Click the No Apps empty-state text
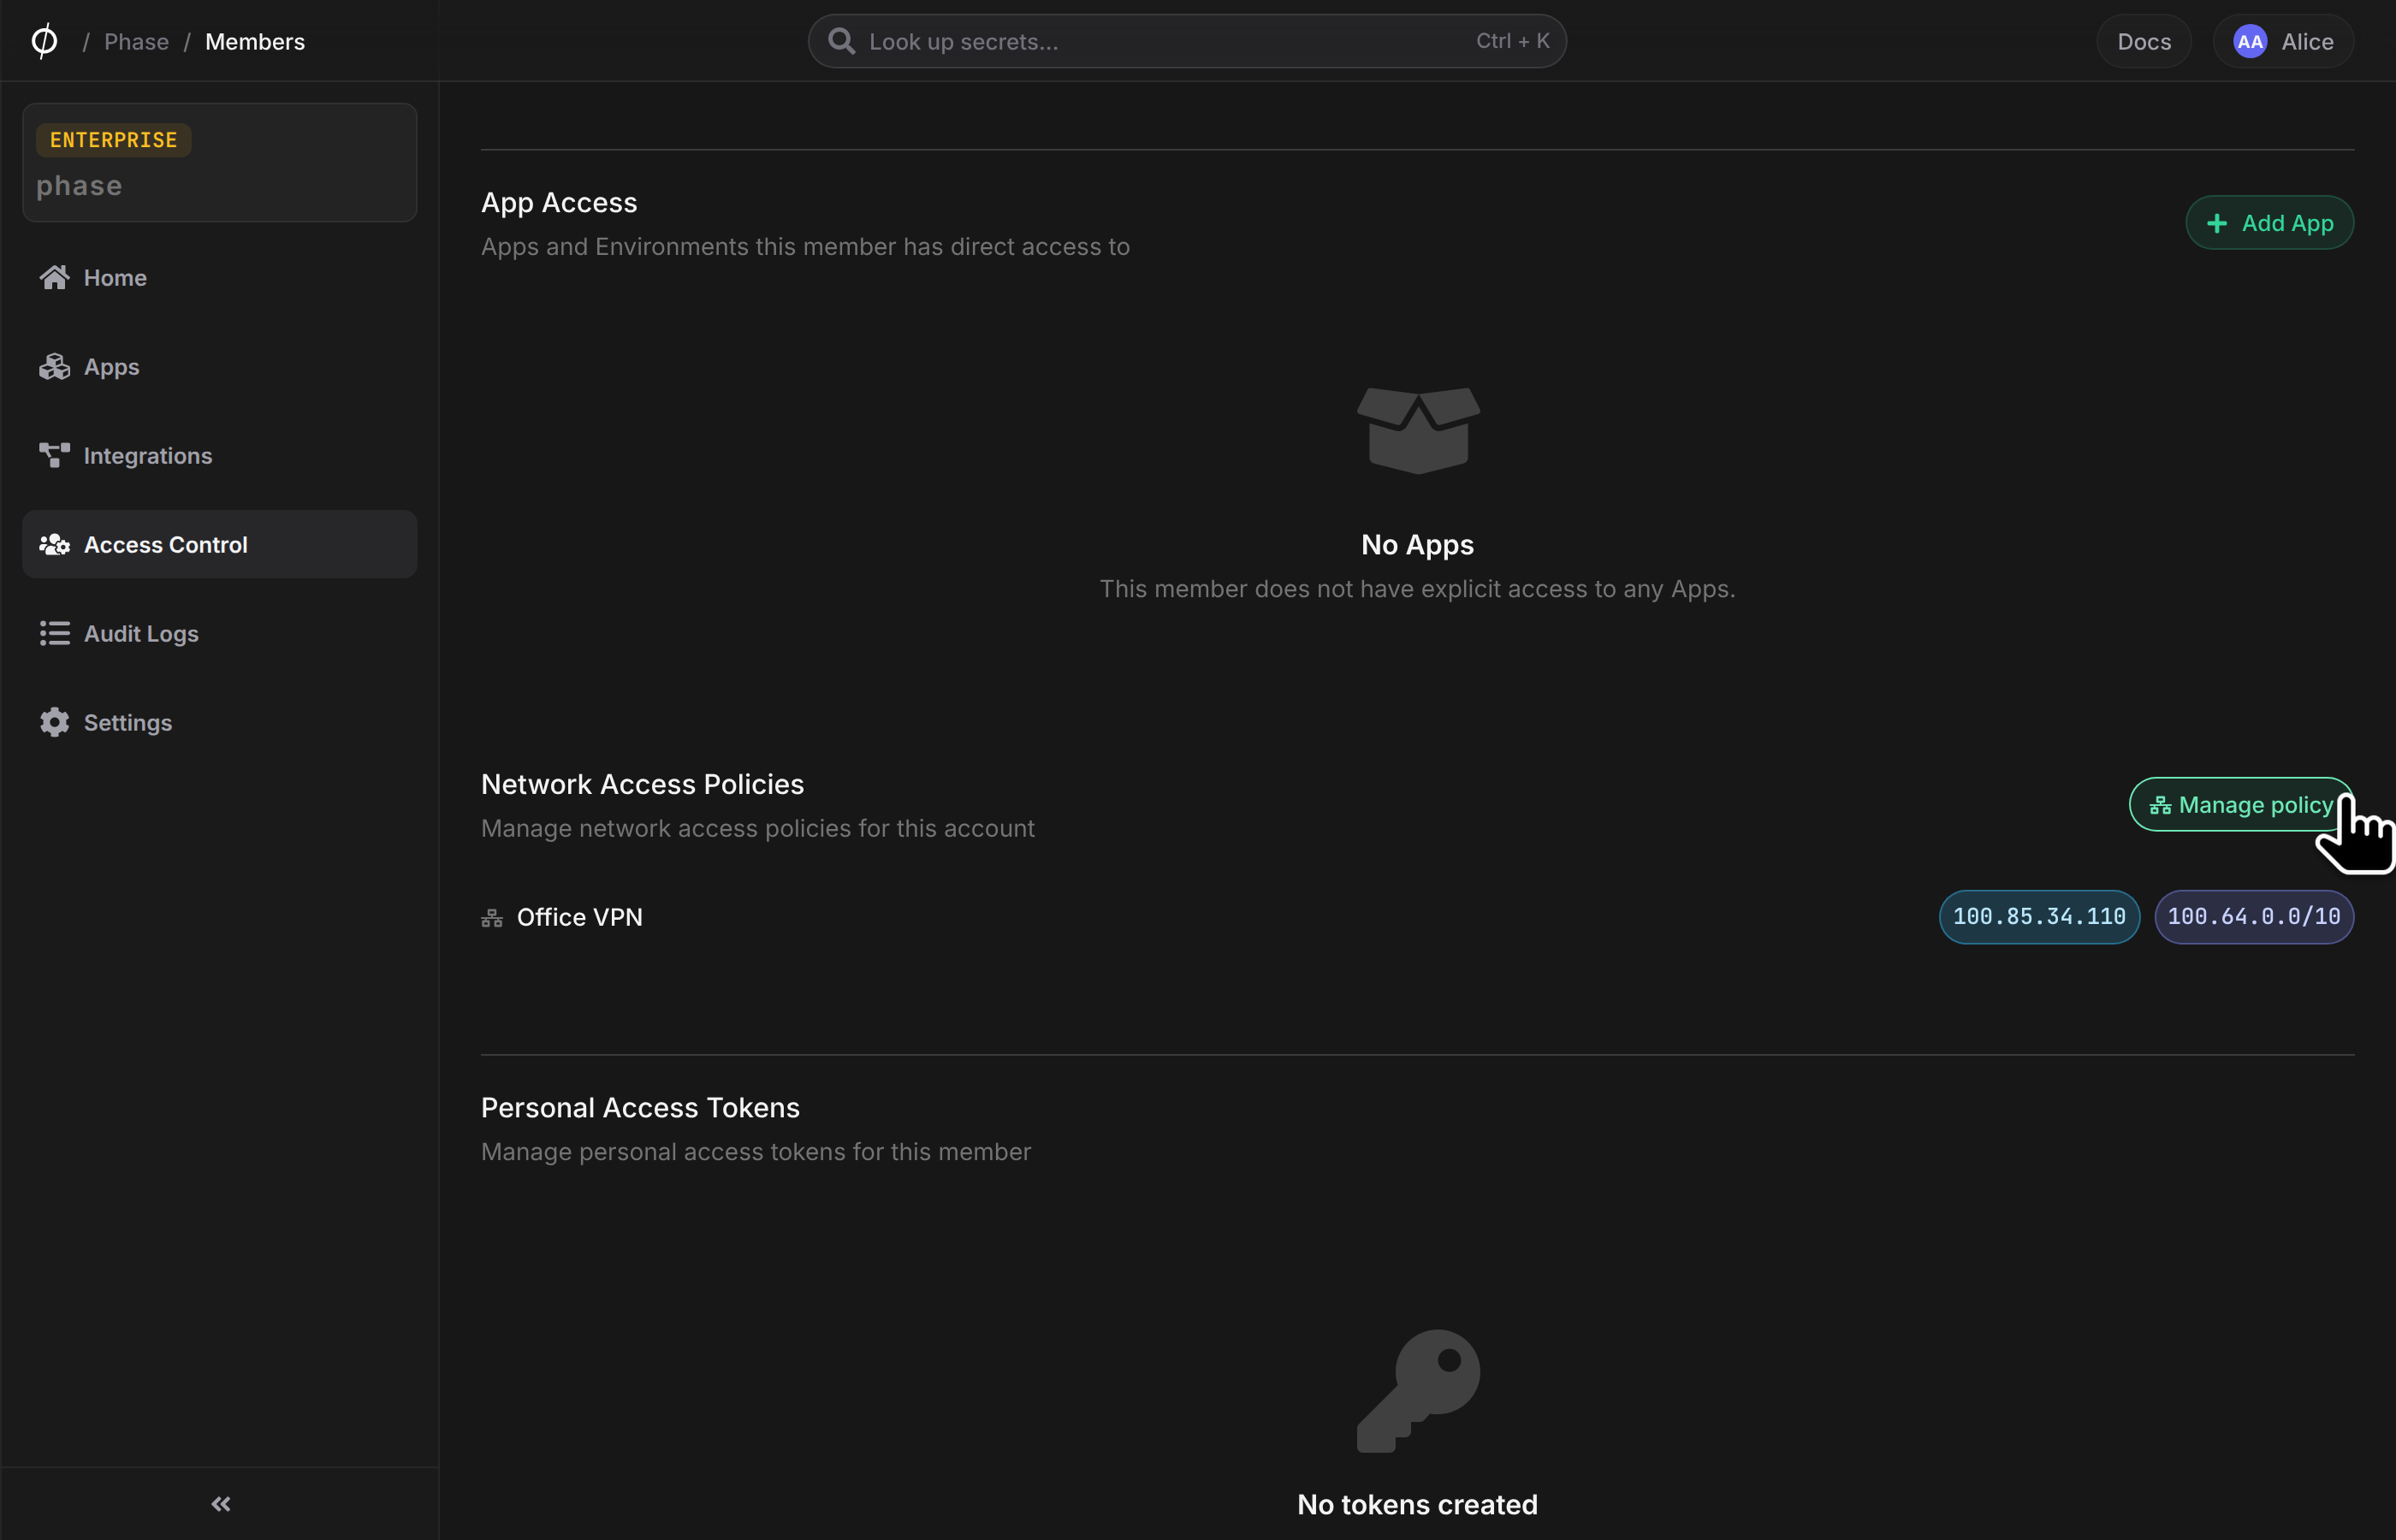 [x=1417, y=544]
